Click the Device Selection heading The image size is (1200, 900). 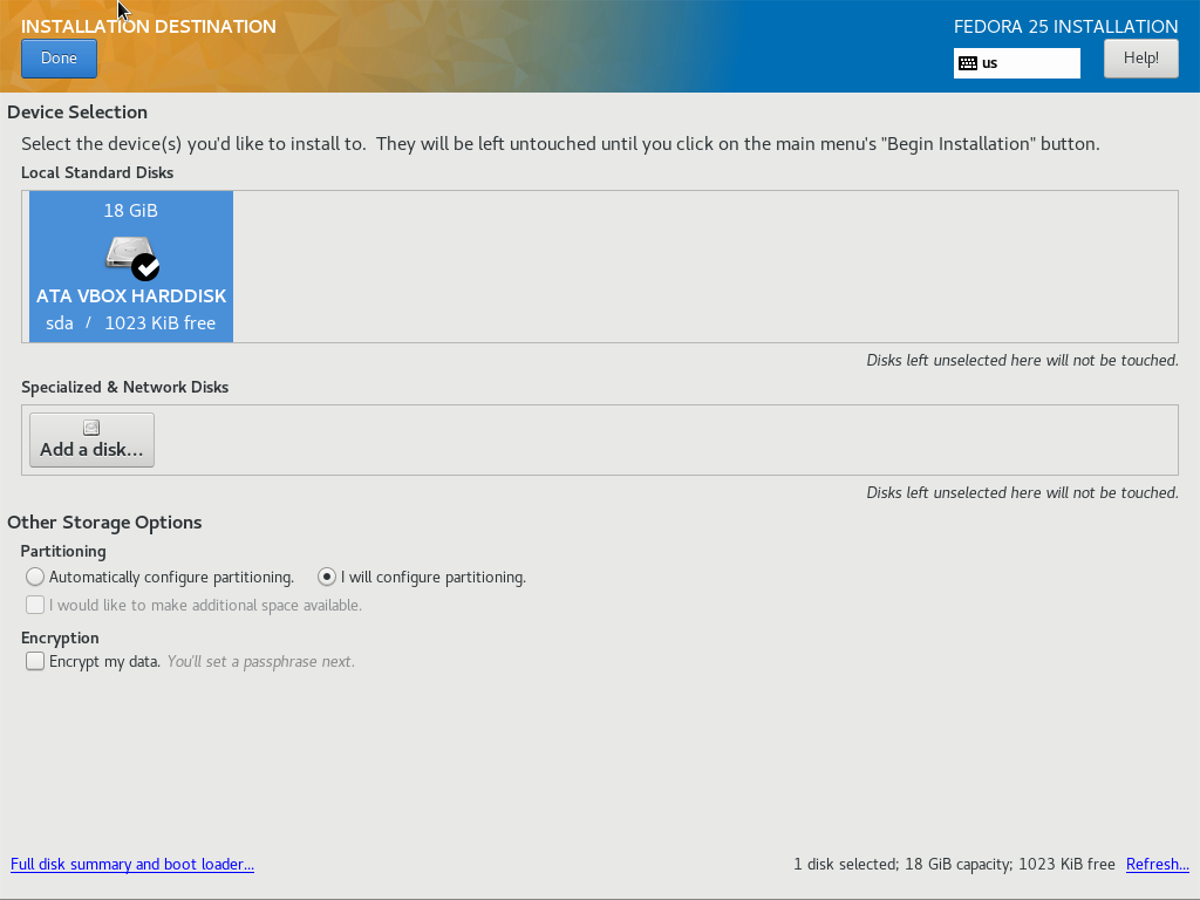pos(77,112)
